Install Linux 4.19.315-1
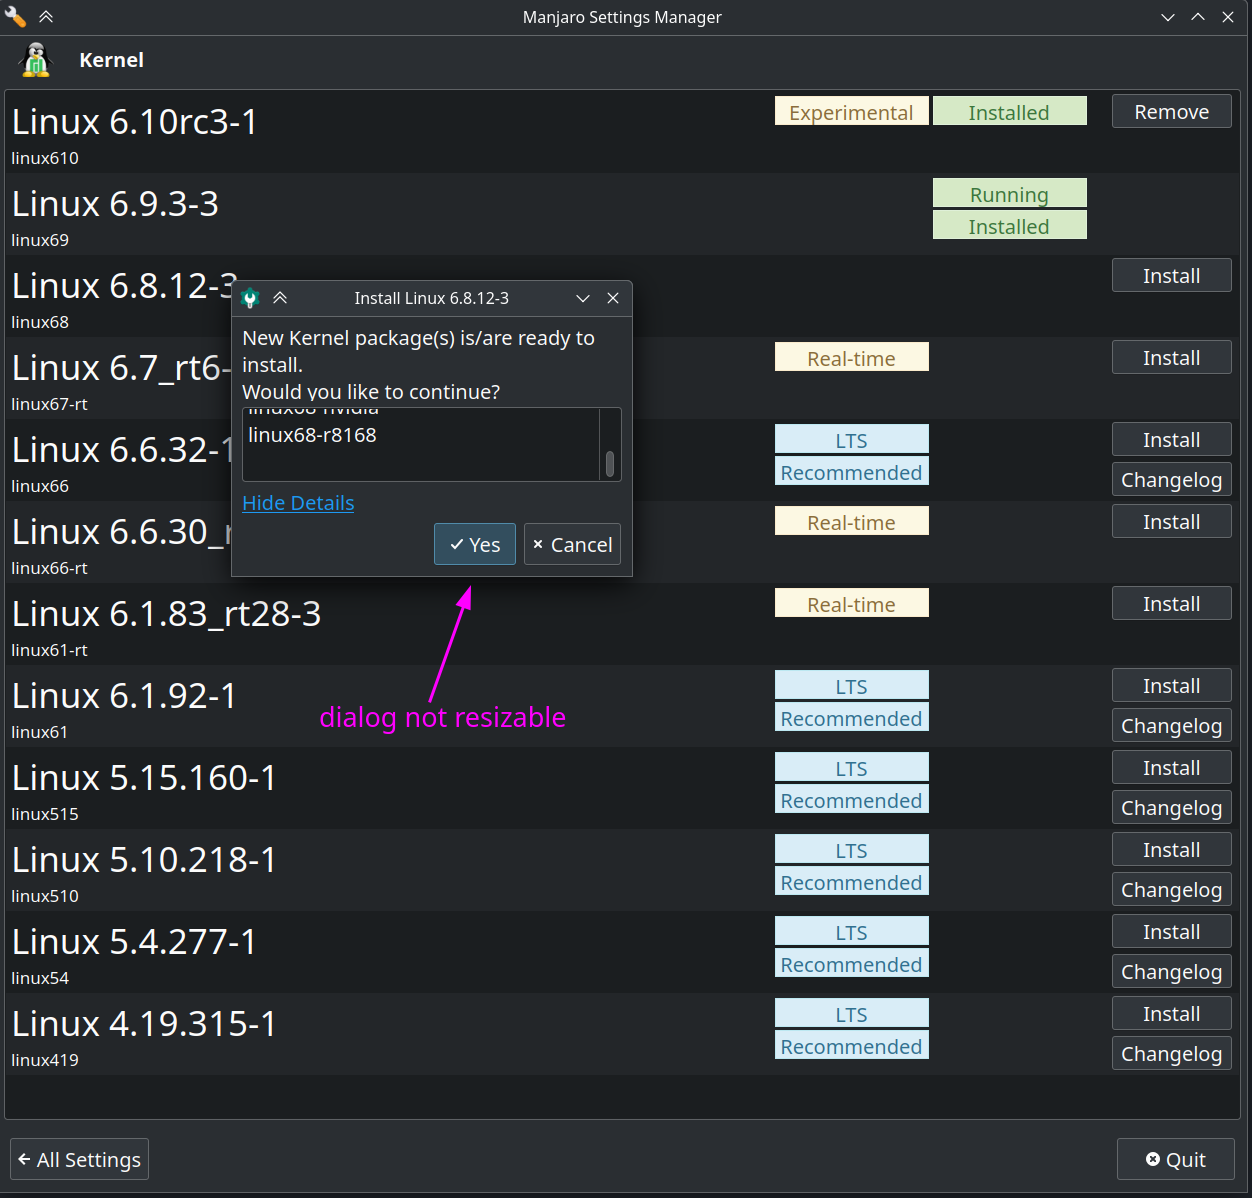The width and height of the screenshot is (1252, 1198). [1172, 1014]
